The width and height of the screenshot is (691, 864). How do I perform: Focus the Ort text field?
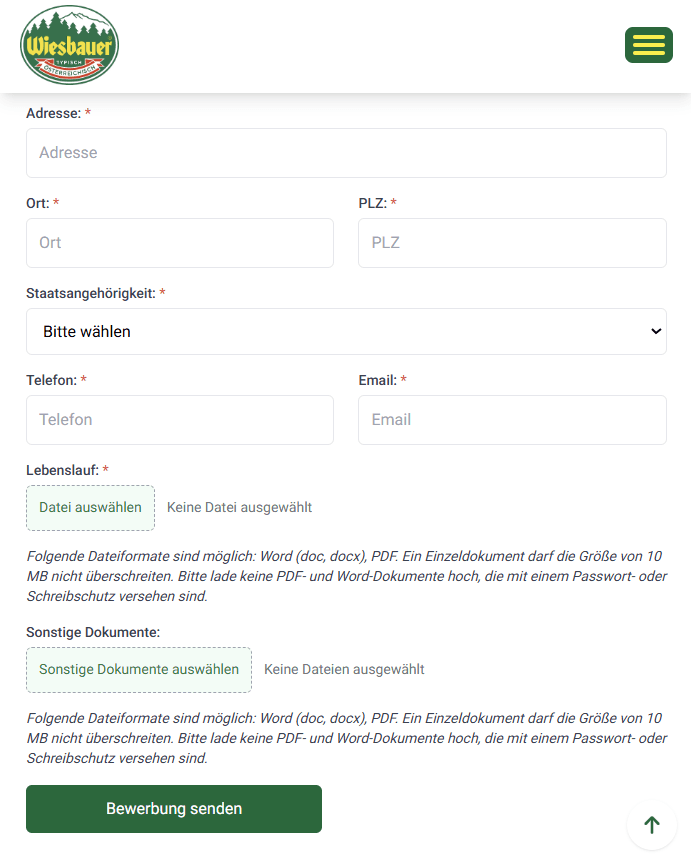180,242
